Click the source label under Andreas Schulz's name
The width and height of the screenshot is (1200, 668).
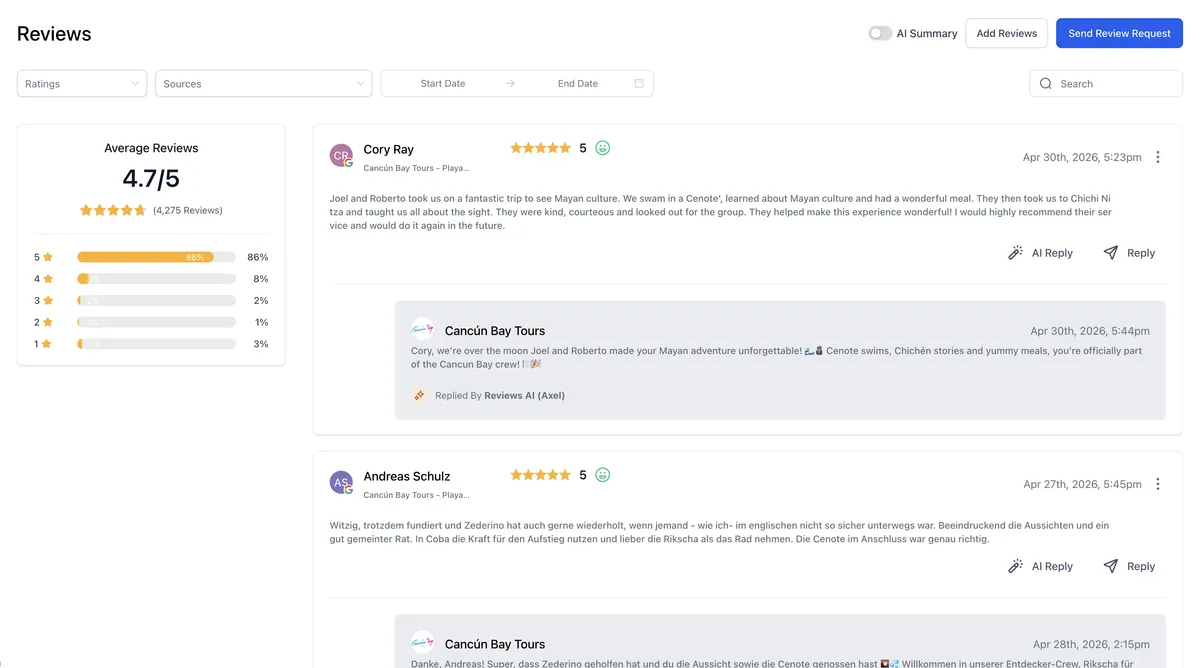(416, 495)
